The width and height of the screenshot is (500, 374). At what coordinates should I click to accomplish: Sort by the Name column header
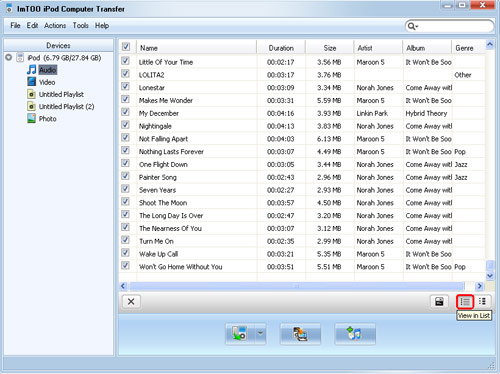pos(197,48)
